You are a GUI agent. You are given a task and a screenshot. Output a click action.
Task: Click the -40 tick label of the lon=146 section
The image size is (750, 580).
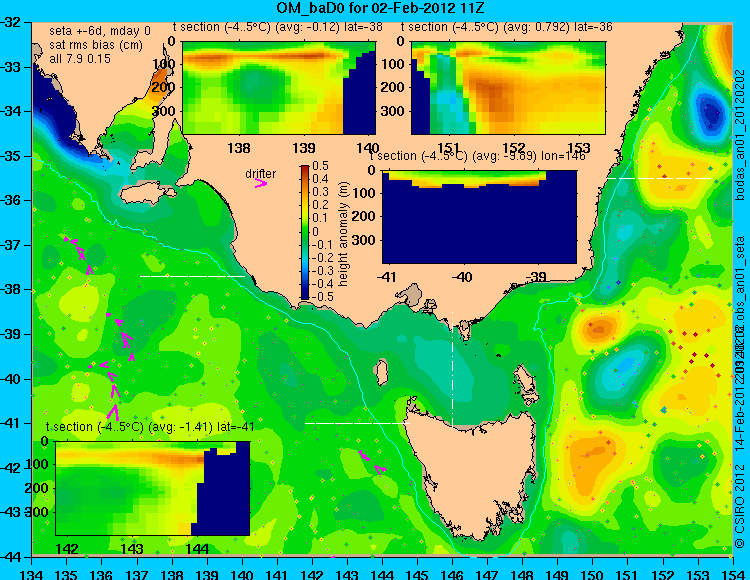point(462,277)
